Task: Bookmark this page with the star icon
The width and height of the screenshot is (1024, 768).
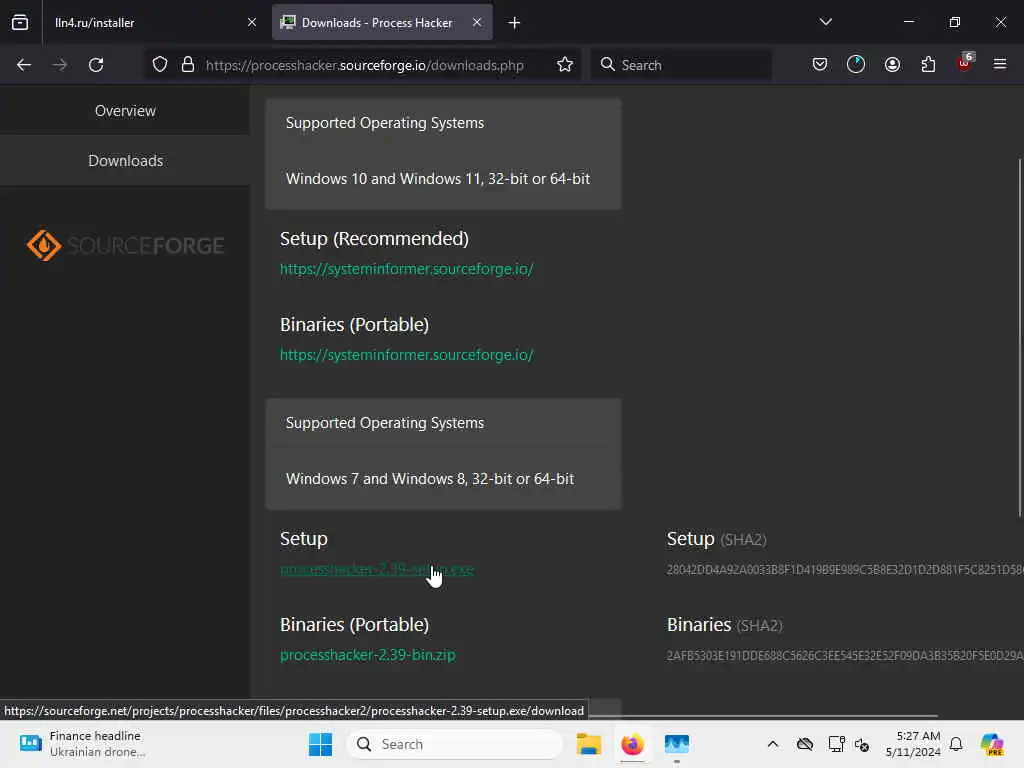Action: [x=565, y=65]
